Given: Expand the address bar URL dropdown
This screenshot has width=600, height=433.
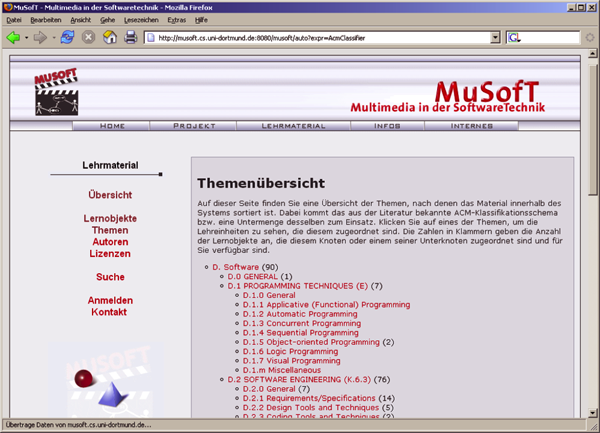Looking at the screenshot, I should [x=495, y=37].
